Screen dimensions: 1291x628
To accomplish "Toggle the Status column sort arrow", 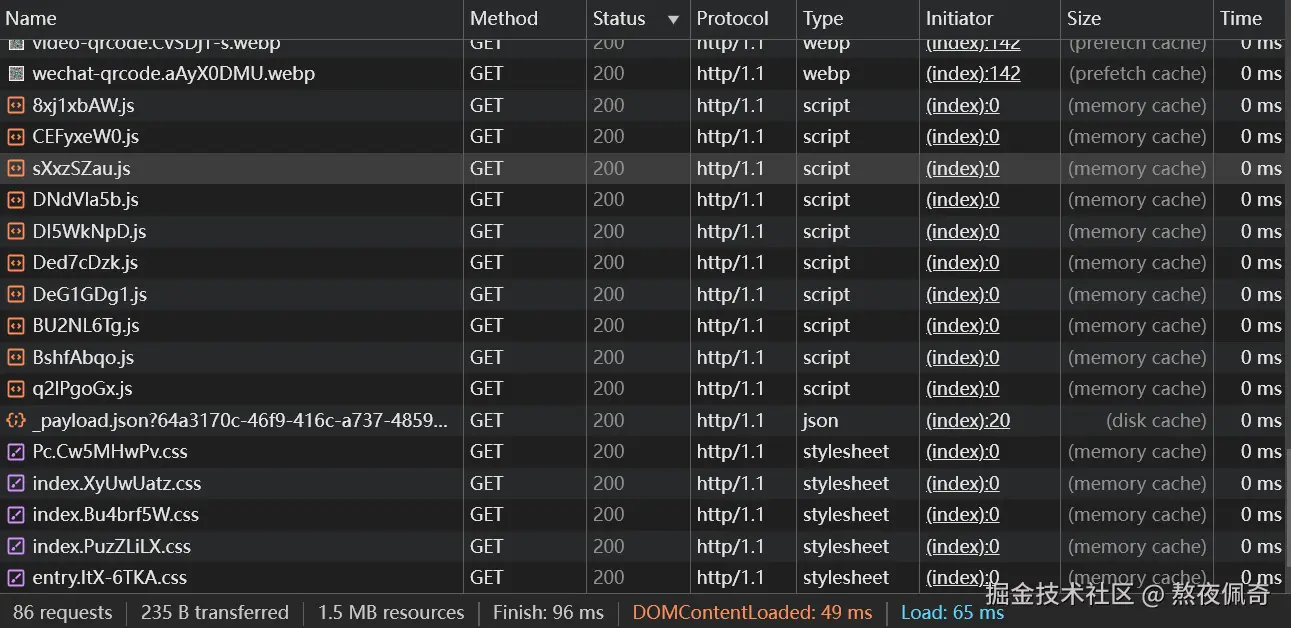I will [x=673, y=19].
